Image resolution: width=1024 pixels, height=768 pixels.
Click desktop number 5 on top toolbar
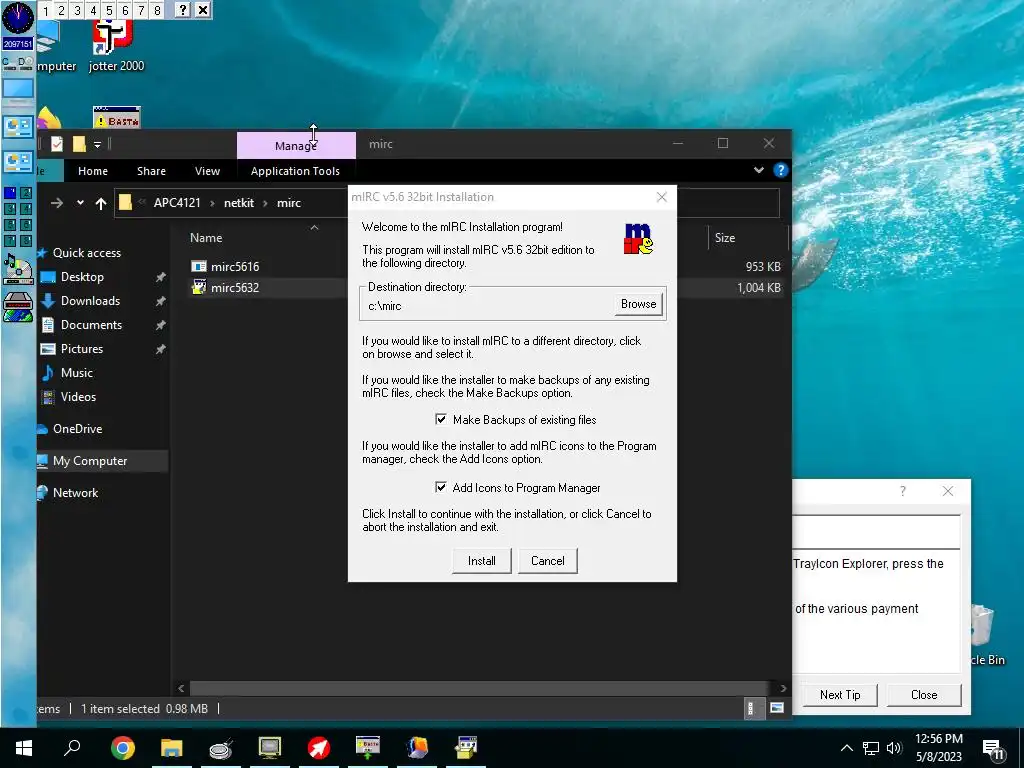tap(109, 10)
